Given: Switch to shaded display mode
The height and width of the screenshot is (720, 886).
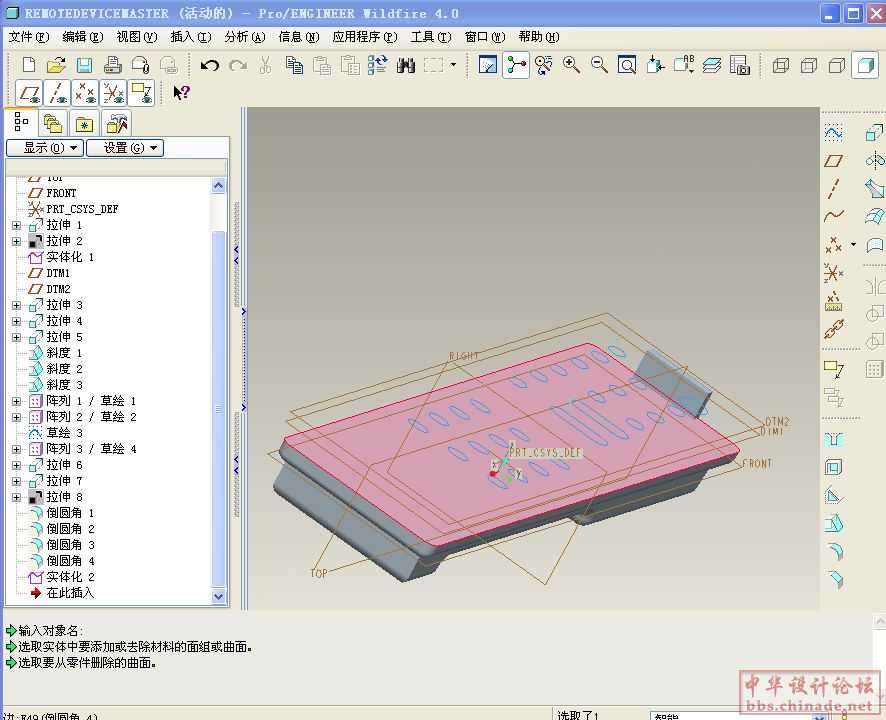Looking at the screenshot, I should 865,65.
